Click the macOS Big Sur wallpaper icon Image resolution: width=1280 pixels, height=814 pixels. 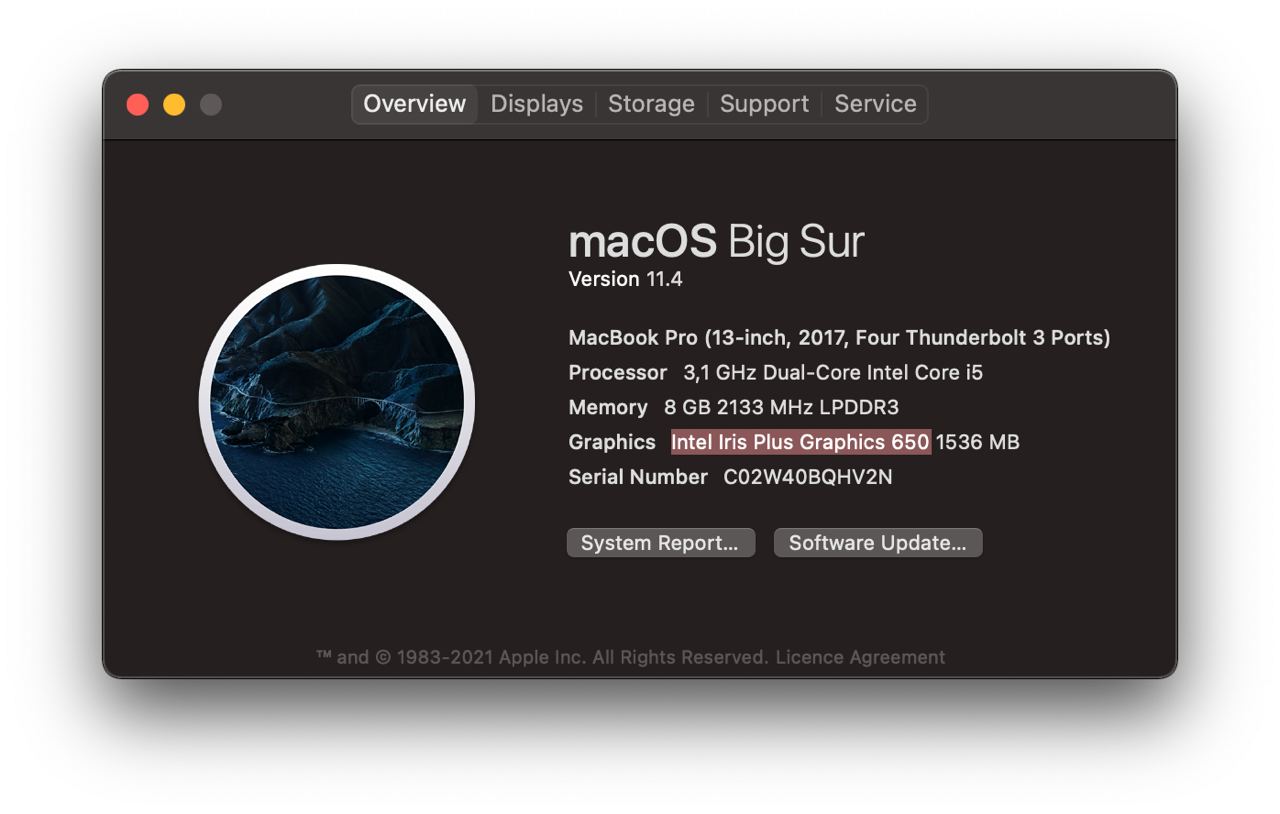pos(337,402)
